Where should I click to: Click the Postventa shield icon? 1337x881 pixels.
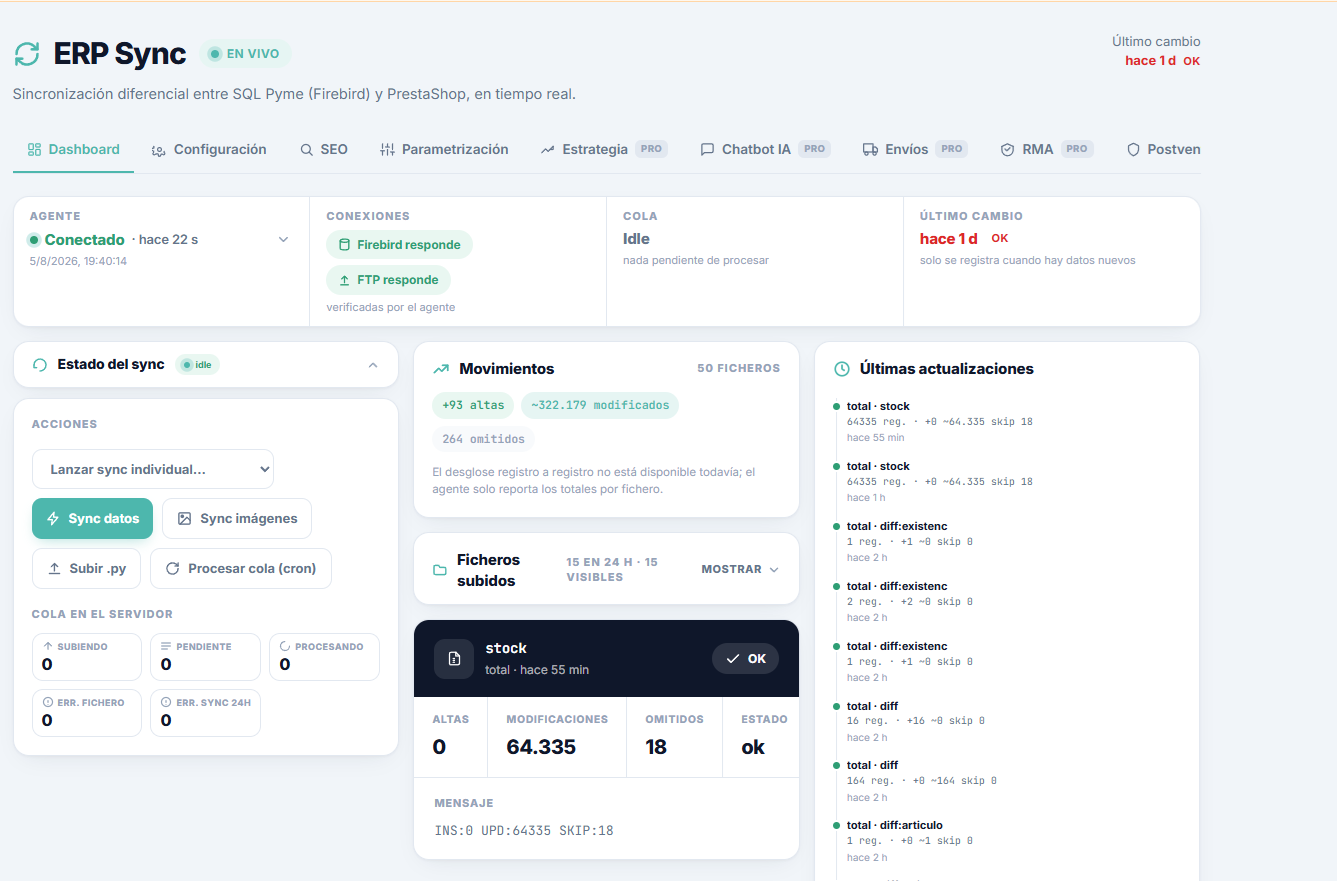(1133, 150)
